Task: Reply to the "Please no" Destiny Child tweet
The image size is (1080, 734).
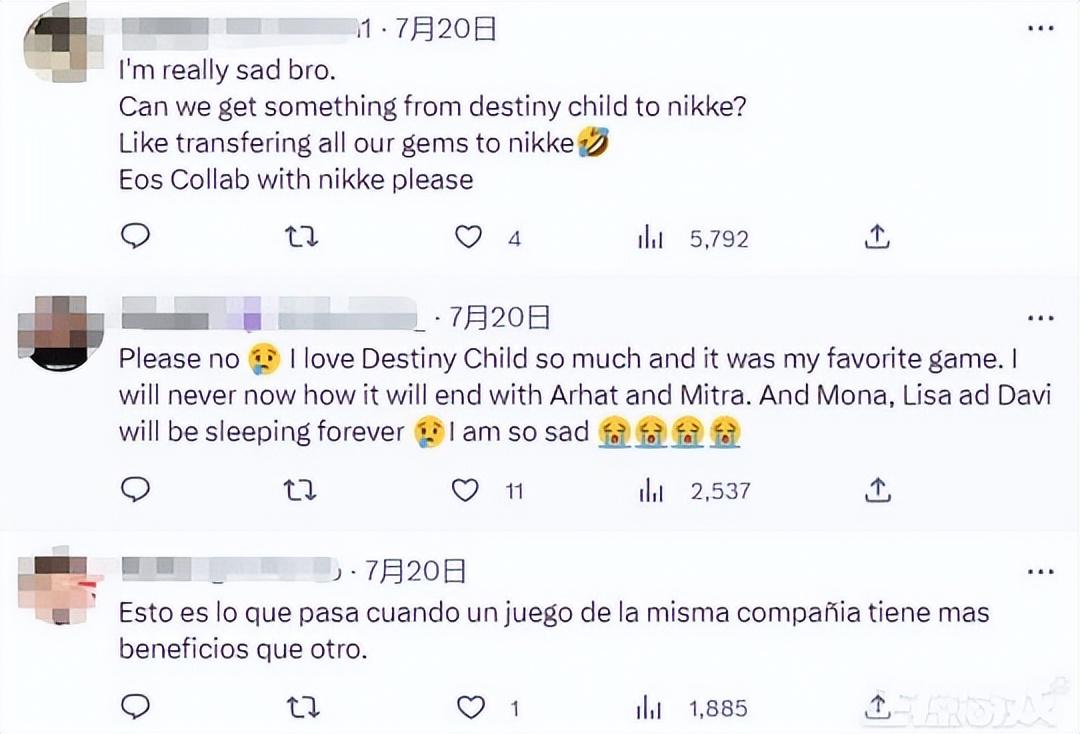Action: [x=135, y=490]
